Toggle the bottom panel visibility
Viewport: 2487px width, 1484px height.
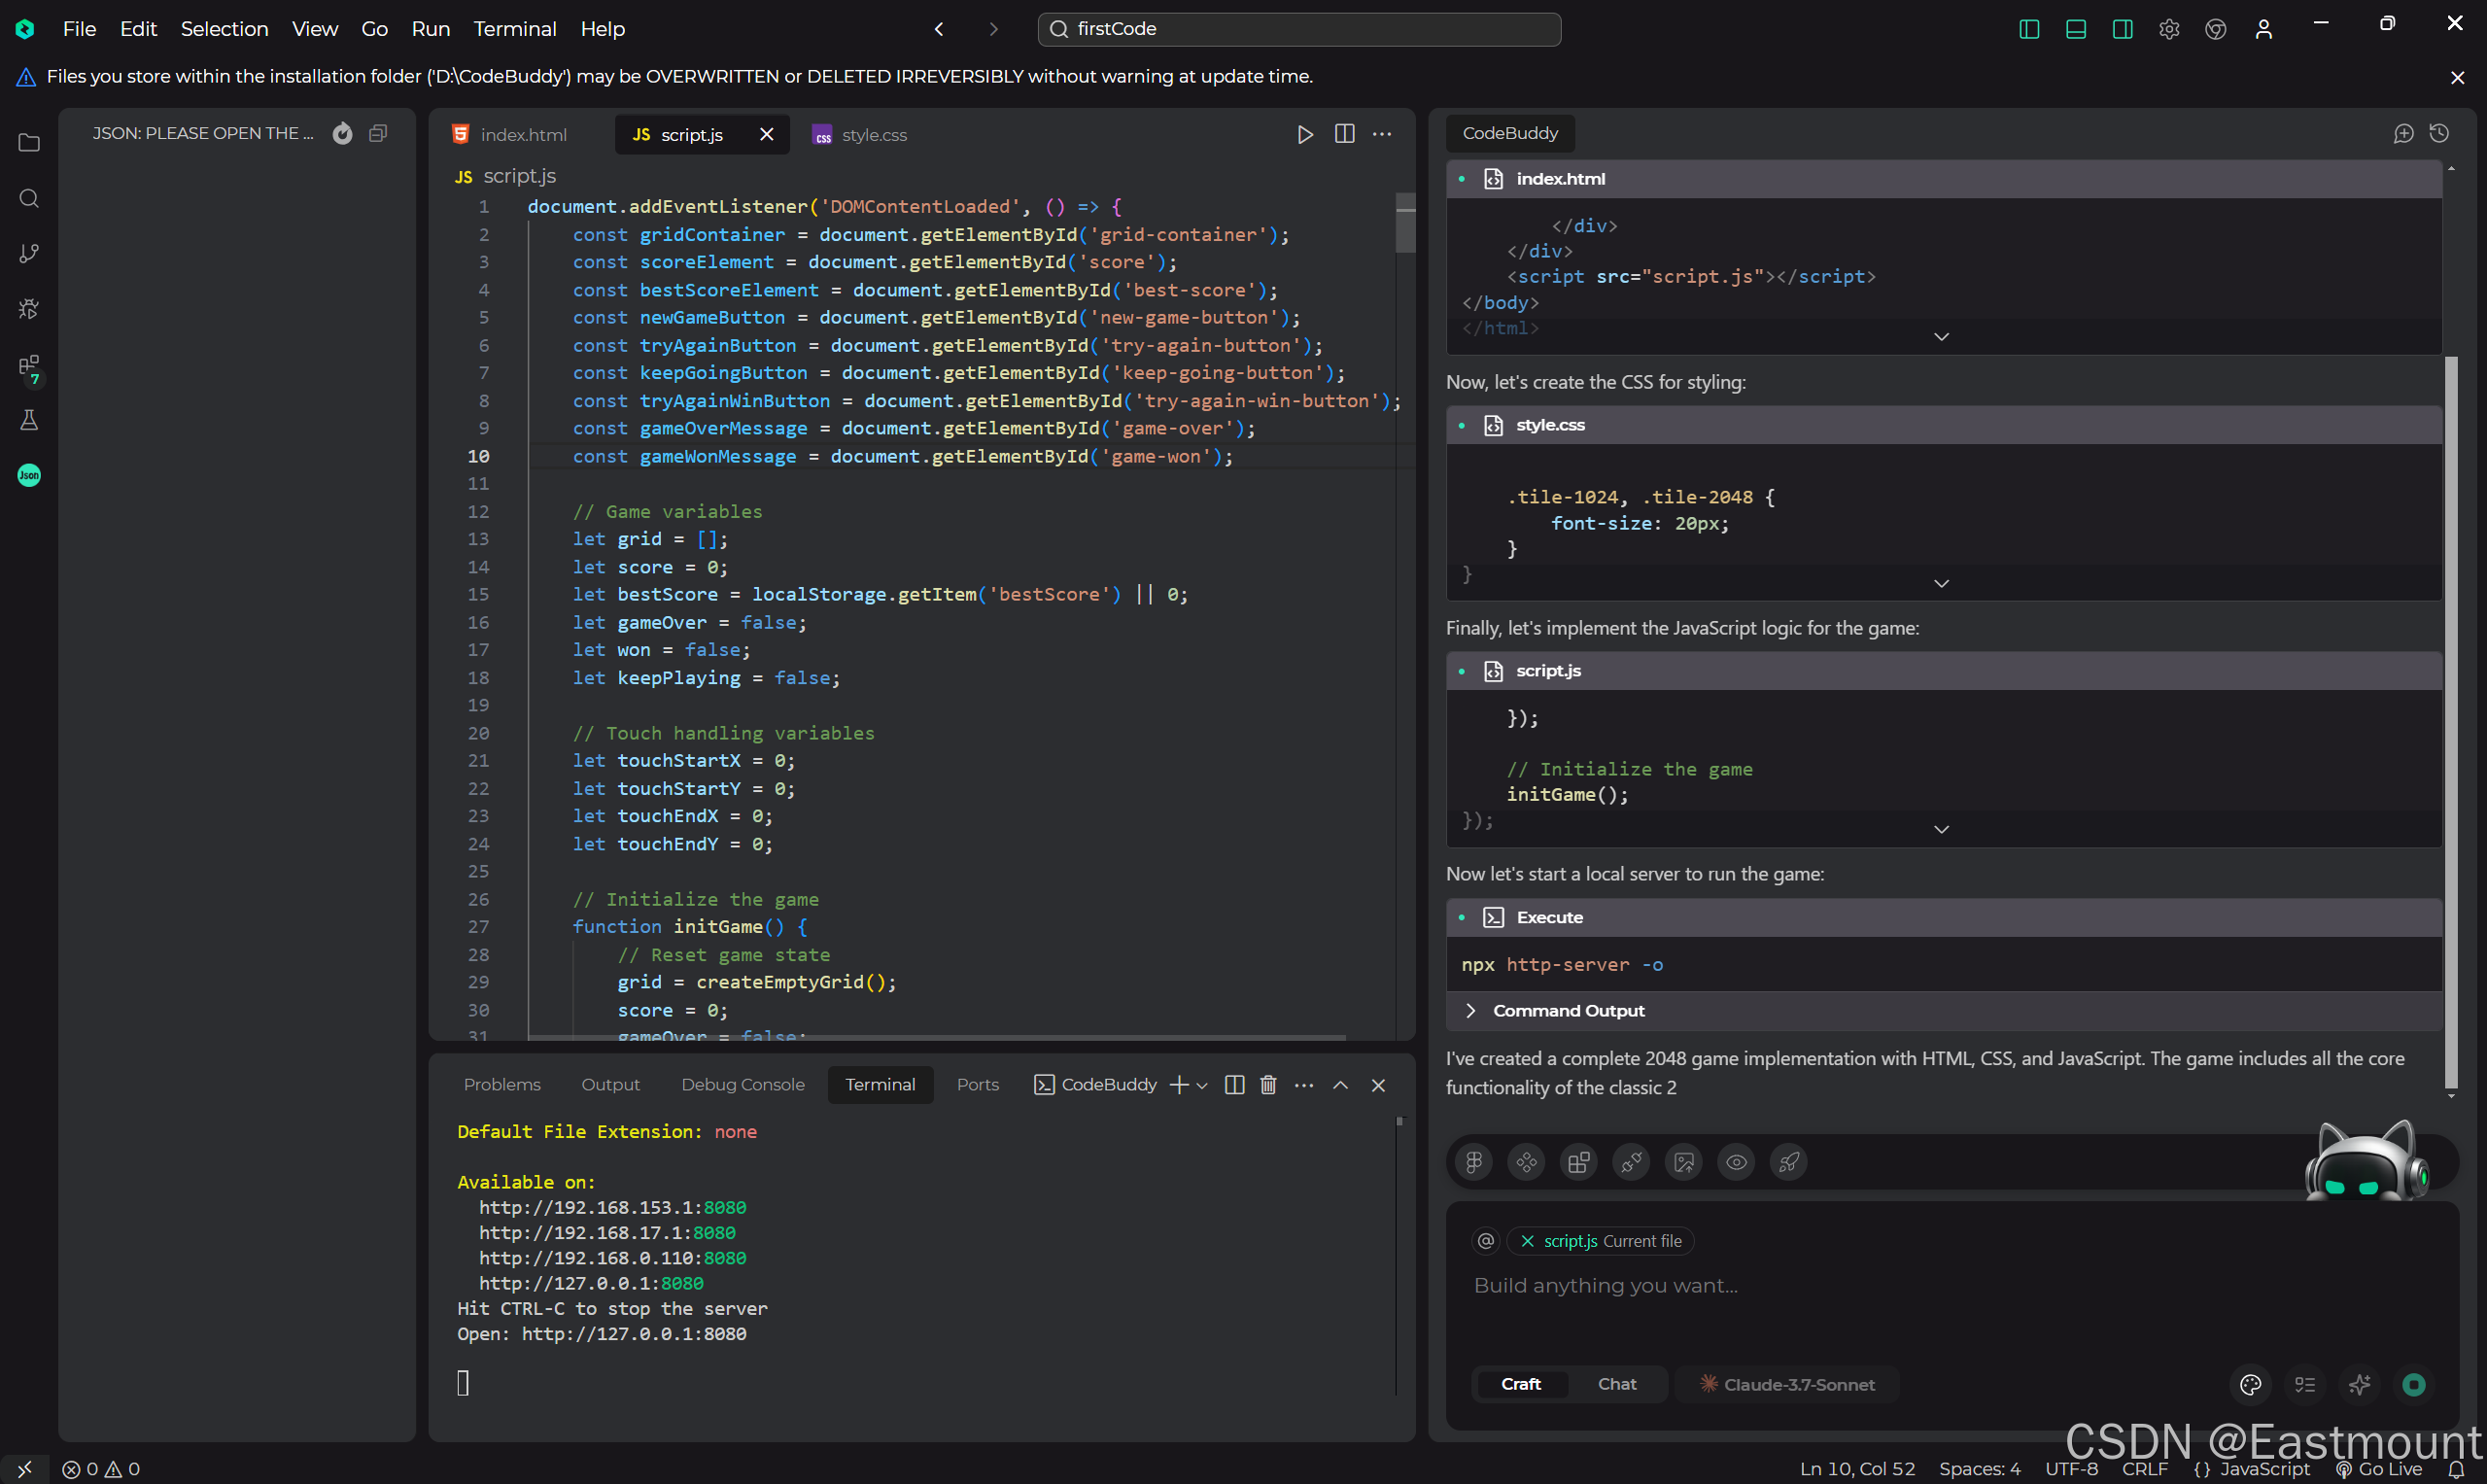coord(2076,29)
